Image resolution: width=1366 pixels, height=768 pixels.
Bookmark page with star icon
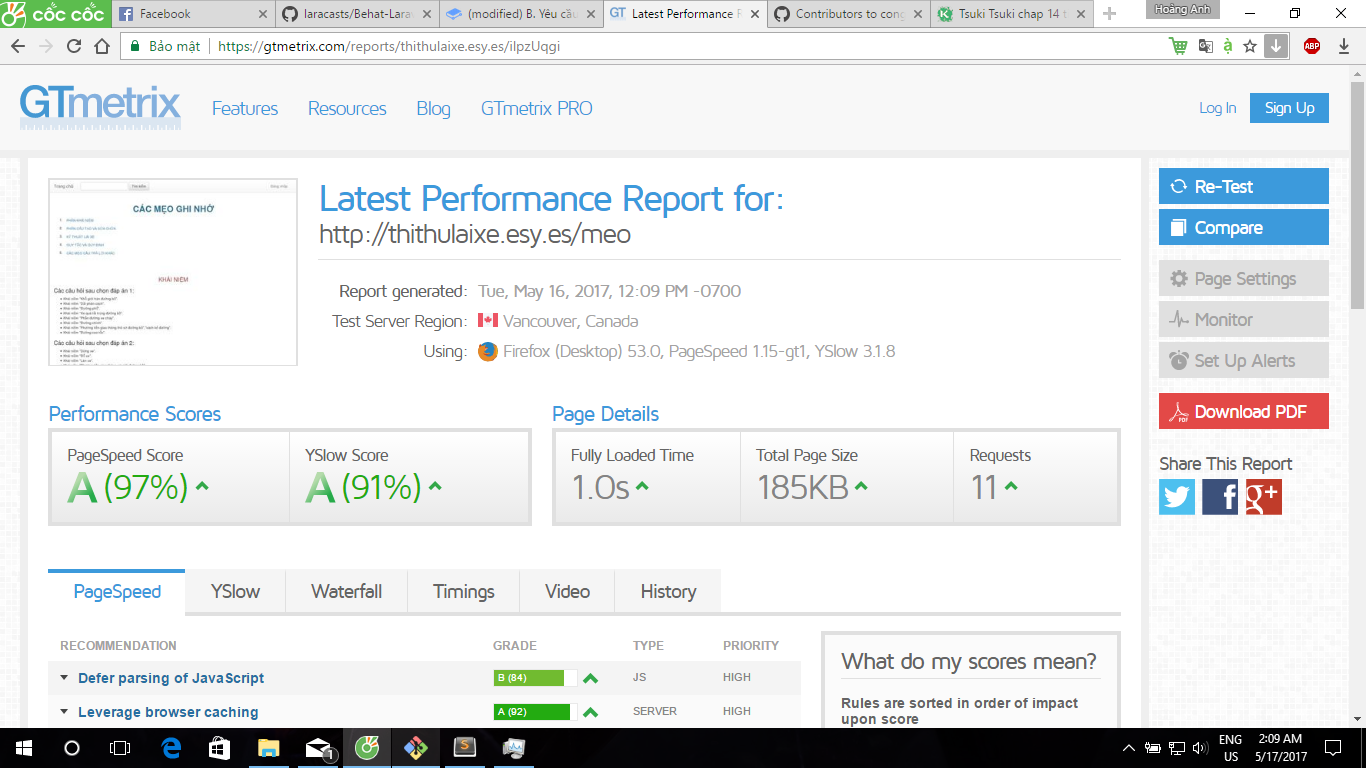pyautogui.click(x=1250, y=46)
